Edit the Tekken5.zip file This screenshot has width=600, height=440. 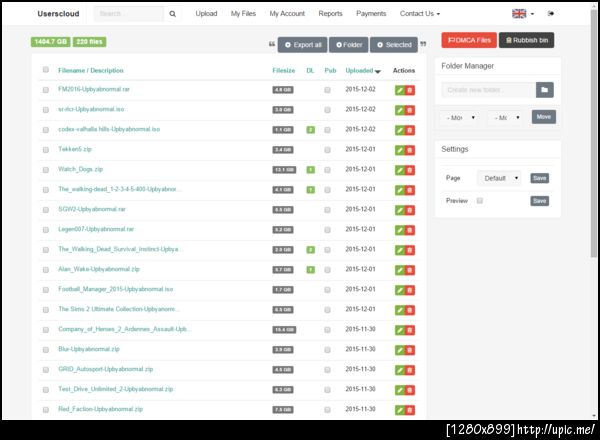(400, 150)
